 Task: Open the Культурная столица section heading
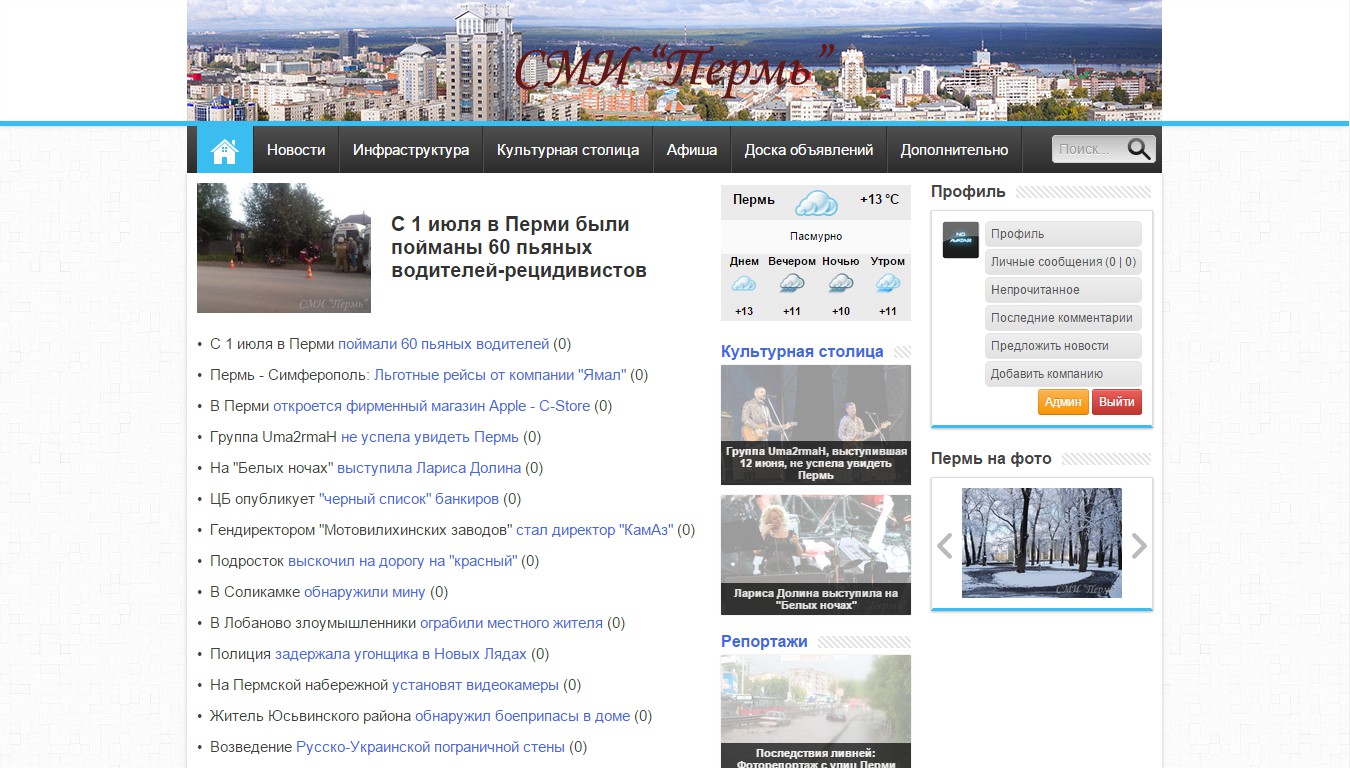[x=802, y=351]
